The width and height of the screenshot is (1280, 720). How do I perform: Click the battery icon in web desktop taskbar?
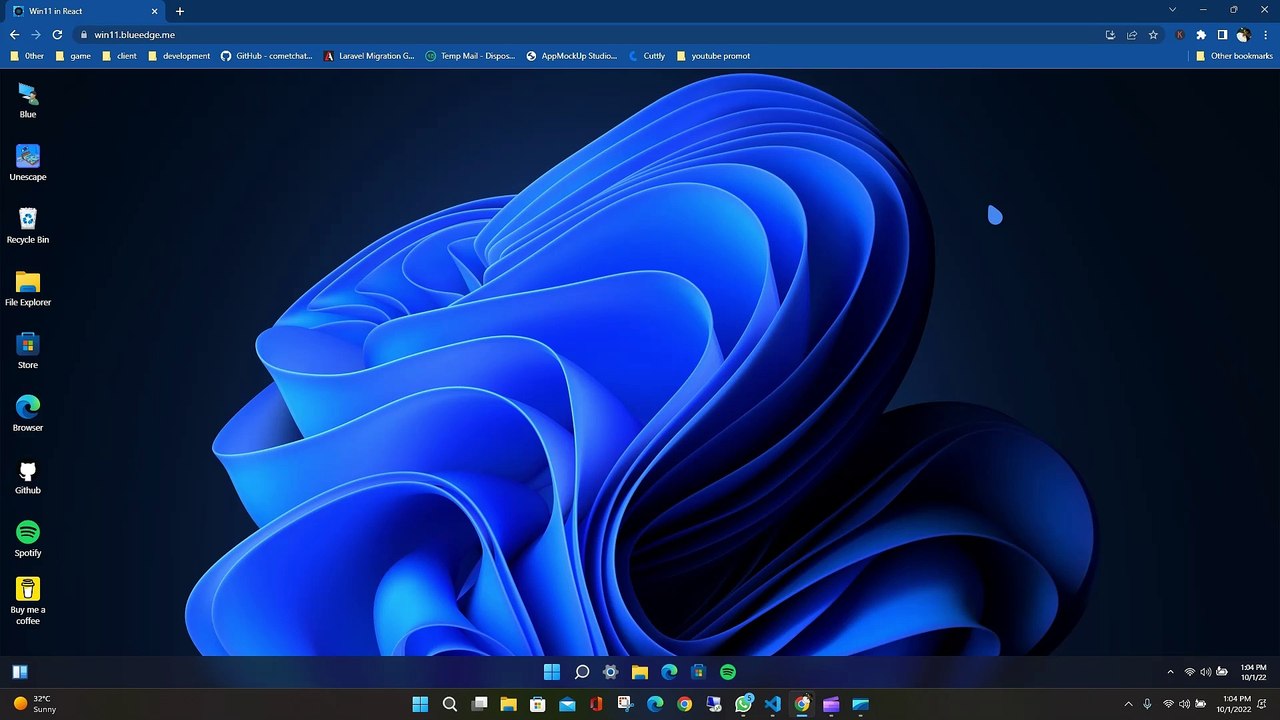tap(1221, 672)
